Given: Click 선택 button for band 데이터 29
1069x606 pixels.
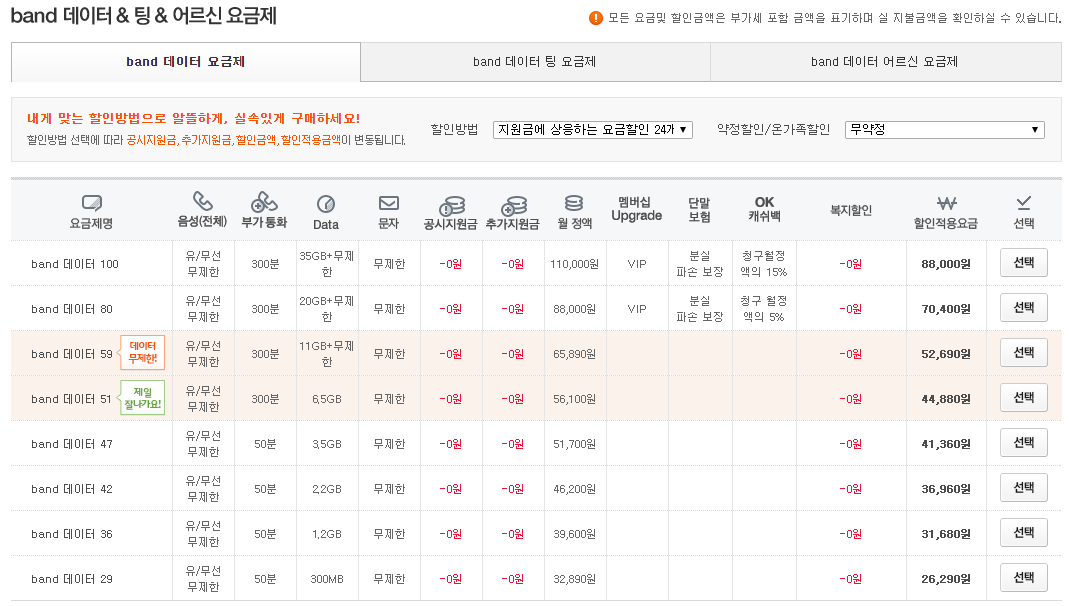Looking at the screenshot, I should [x=1022, y=577].
